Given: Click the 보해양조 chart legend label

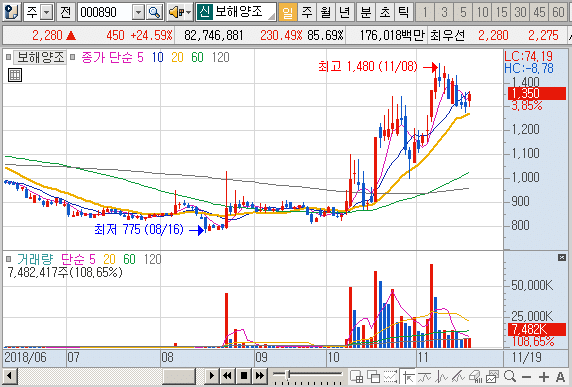Looking at the screenshot, I should click(x=40, y=57).
